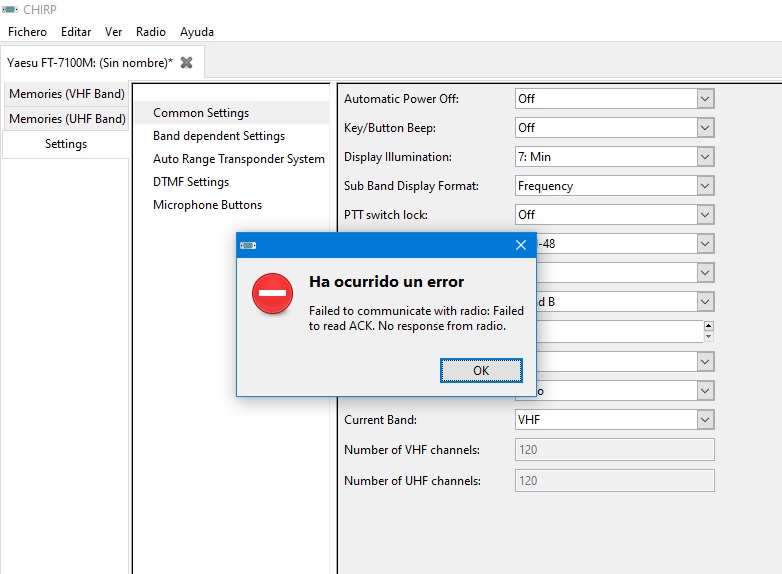
Task: Click the 'Automatic Power Off:' label
Action: pos(401,99)
